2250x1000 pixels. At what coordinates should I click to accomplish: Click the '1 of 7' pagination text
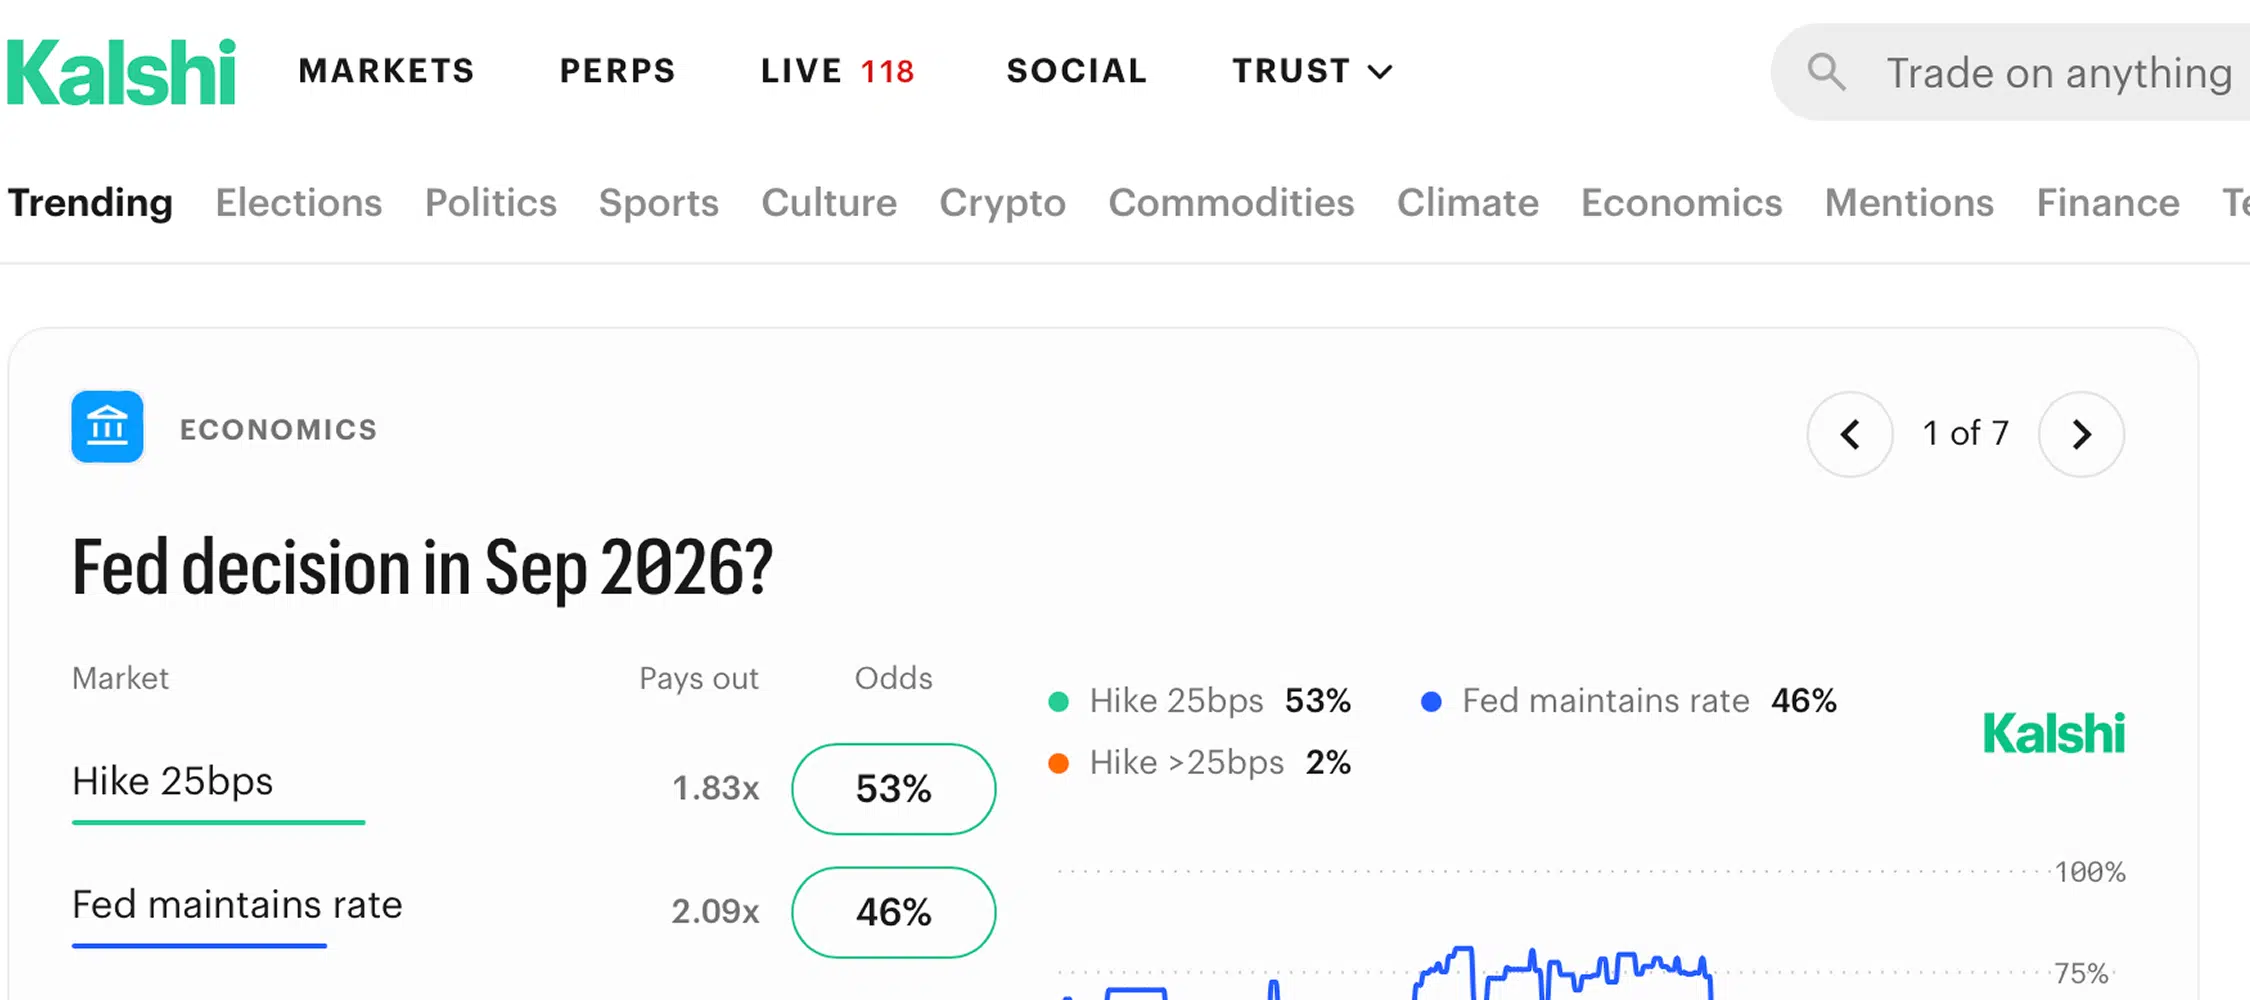pos(1966,433)
